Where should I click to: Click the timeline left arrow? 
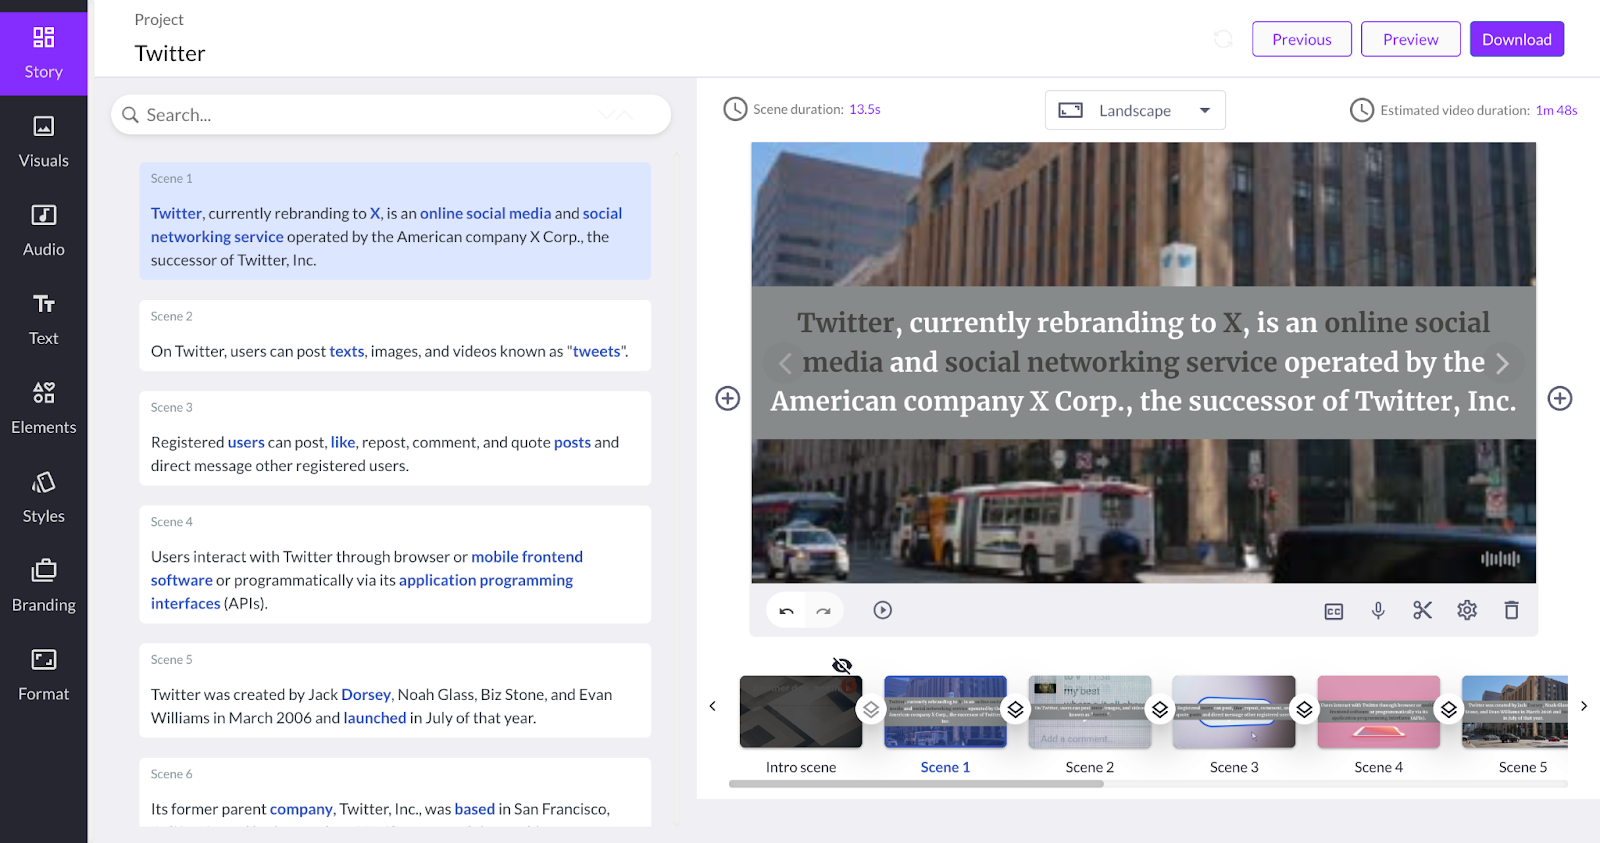713,706
